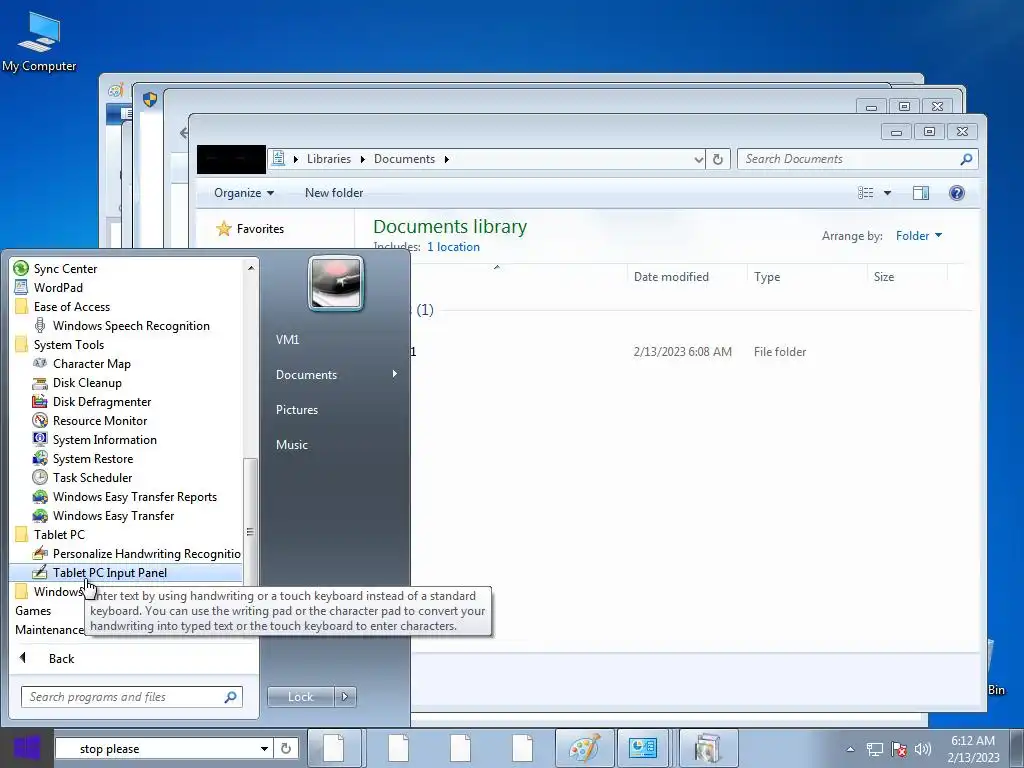The height and width of the screenshot is (768, 1024).
Task: Launch Windows Easy Transfer
Action: click(x=113, y=515)
